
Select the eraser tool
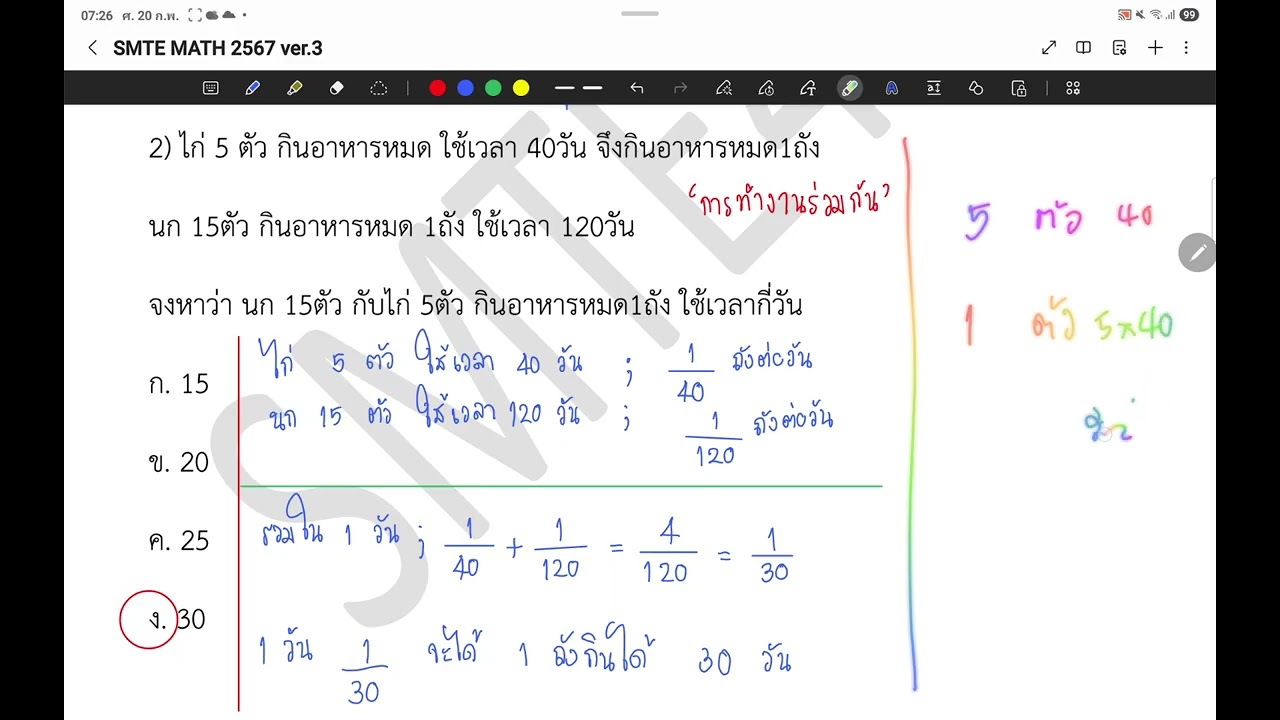point(337,88)
